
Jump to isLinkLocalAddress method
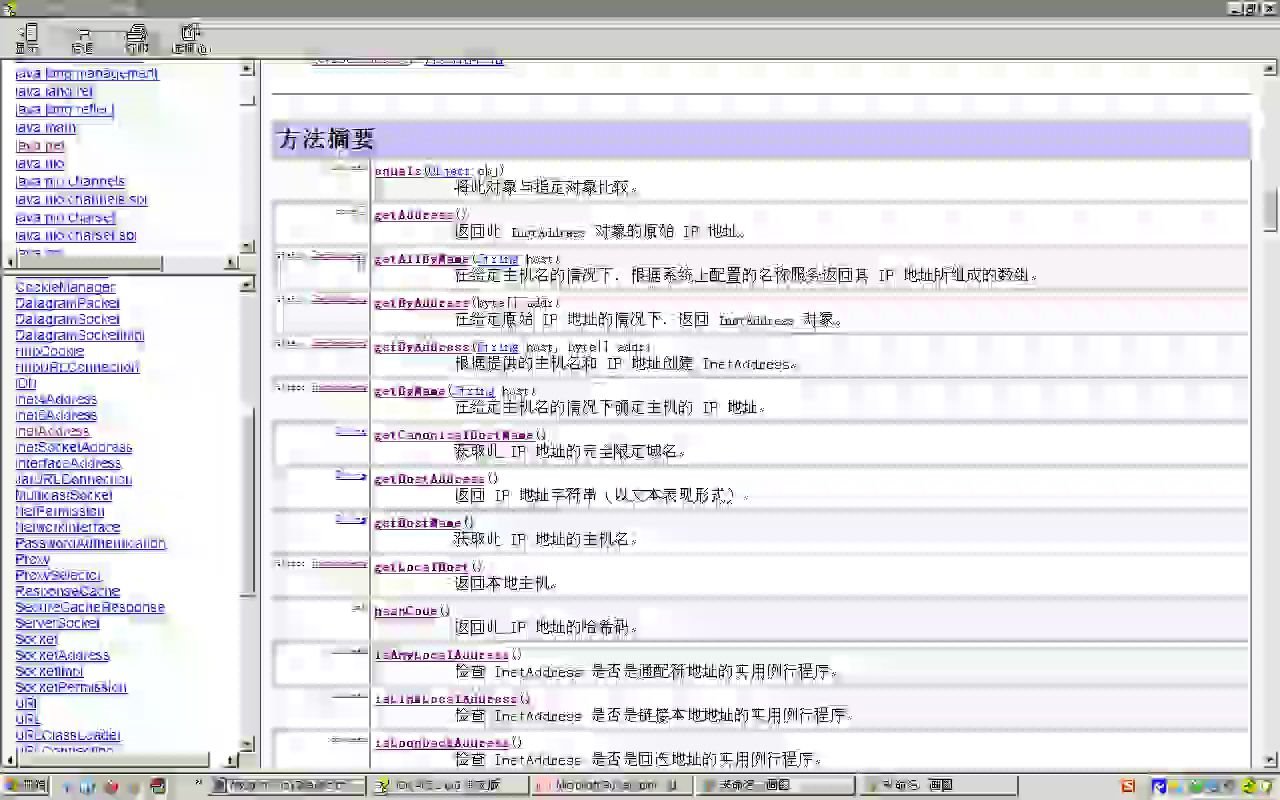[x=446, y=699]
